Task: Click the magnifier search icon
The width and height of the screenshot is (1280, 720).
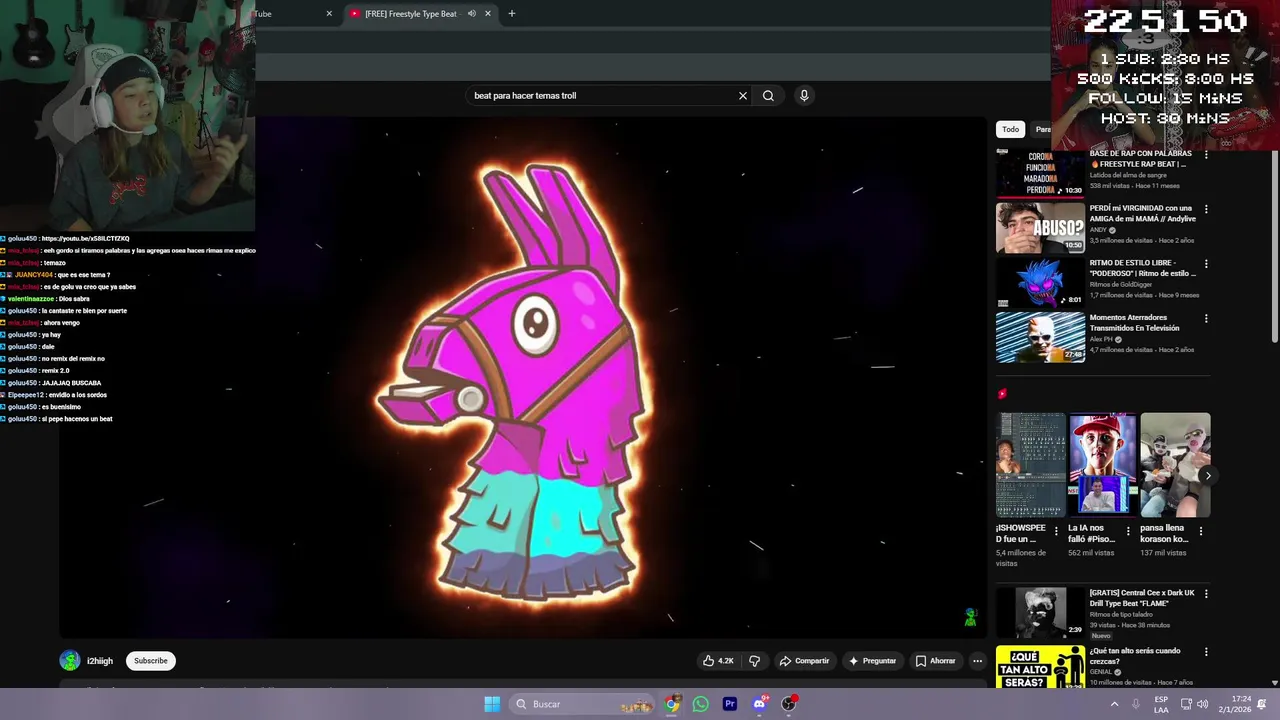Action: [768, 96]
